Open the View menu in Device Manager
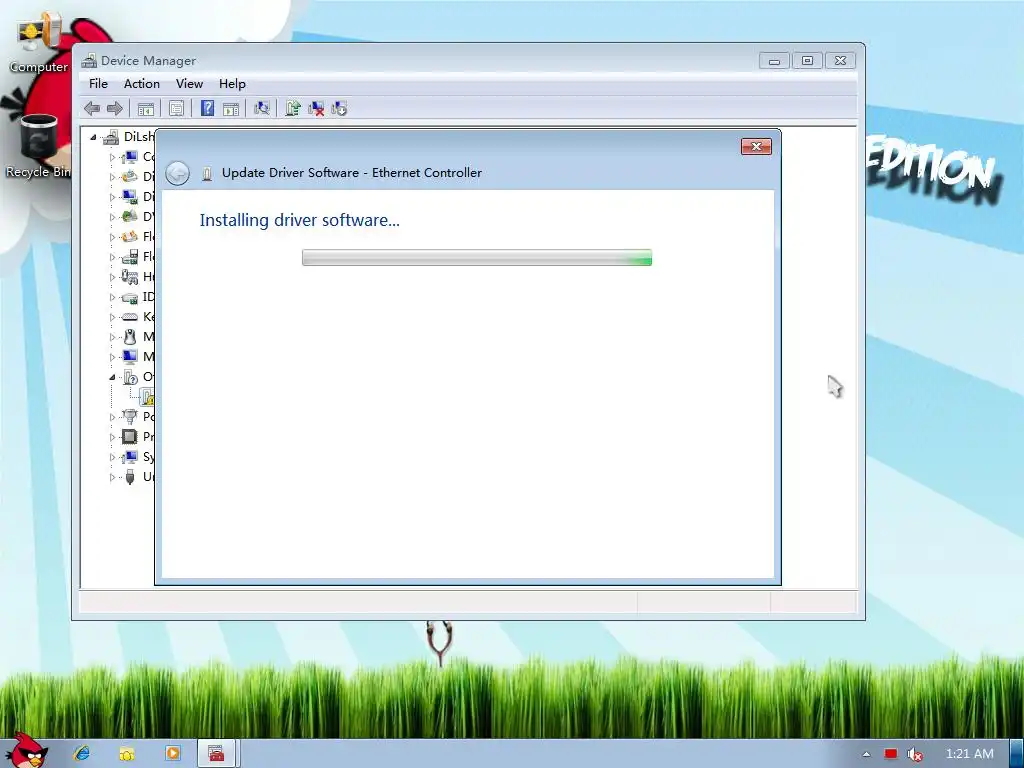This screenshot has height=768, width=1024. [189, 84]
